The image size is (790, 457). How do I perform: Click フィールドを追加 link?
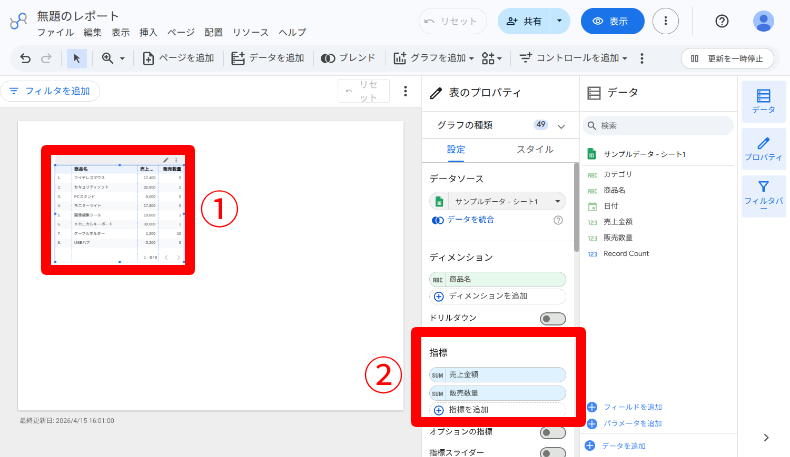(x=625, y=407)
